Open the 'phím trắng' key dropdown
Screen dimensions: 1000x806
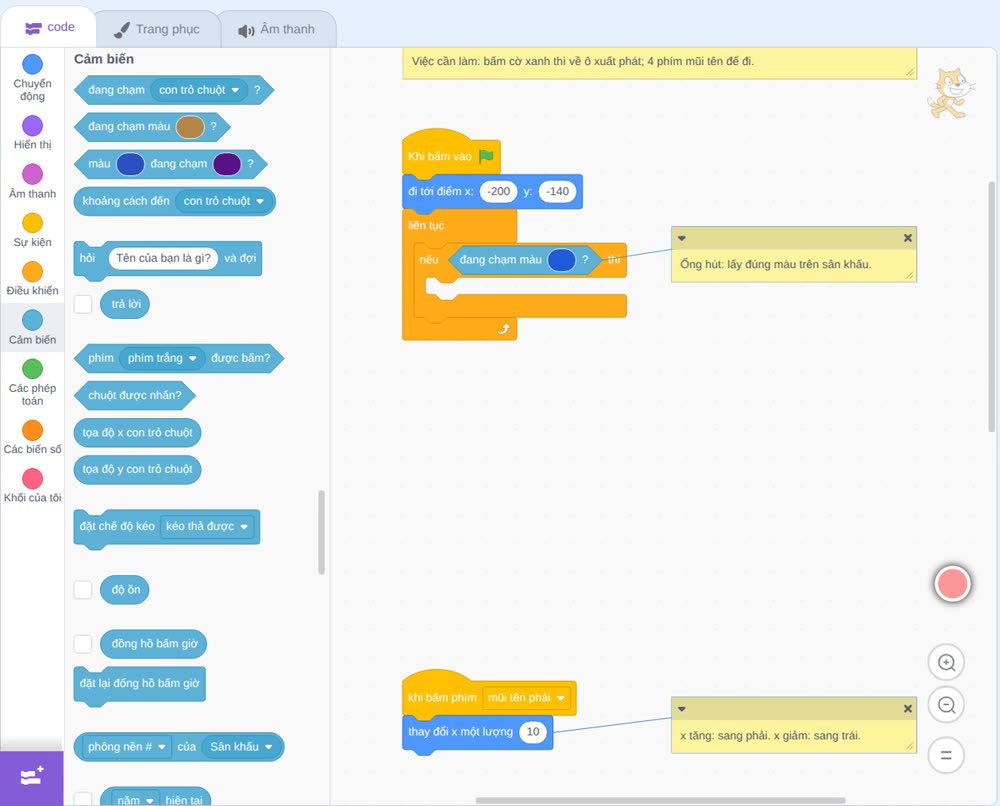pyautogui.click(x=162, y=358)
